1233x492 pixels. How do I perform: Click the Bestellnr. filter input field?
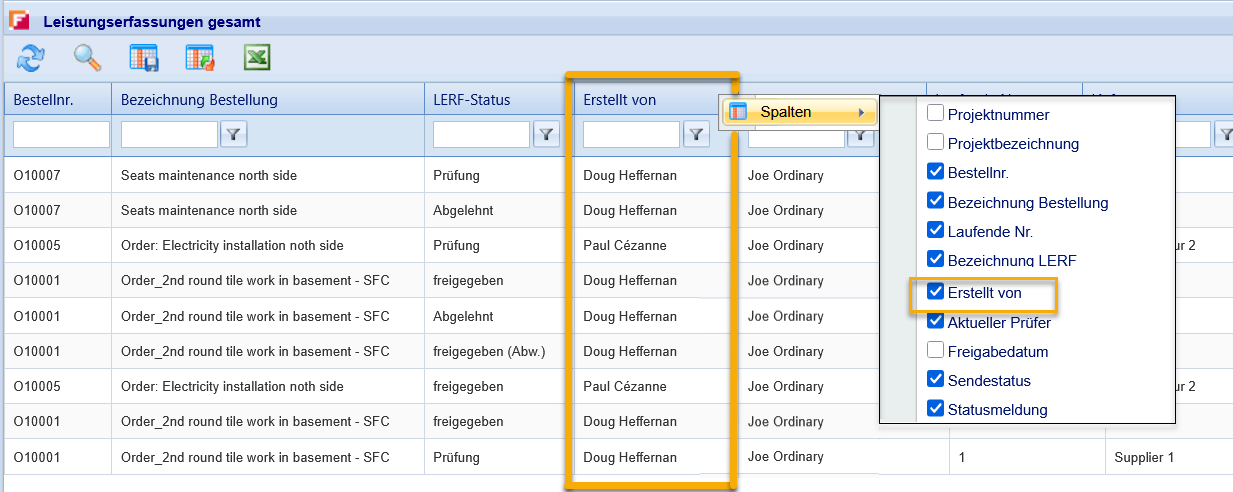(x=61, y=135)
